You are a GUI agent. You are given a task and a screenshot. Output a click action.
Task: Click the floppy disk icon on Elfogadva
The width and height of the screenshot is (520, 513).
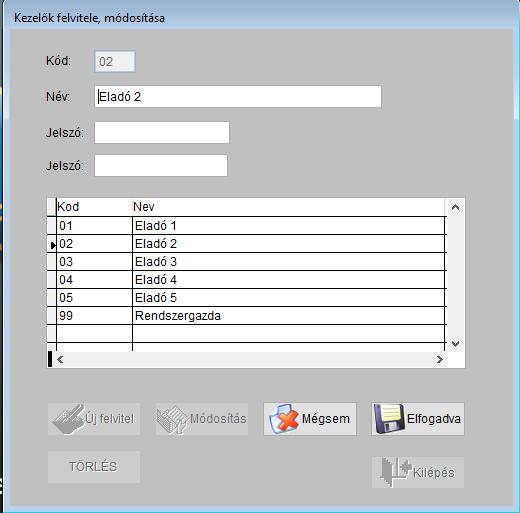tap(389, 419)
